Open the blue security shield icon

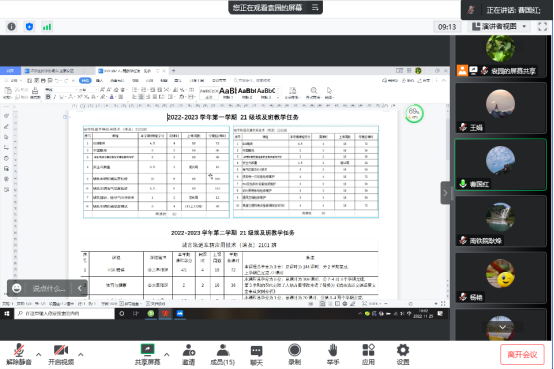click(x=29, y=27)
